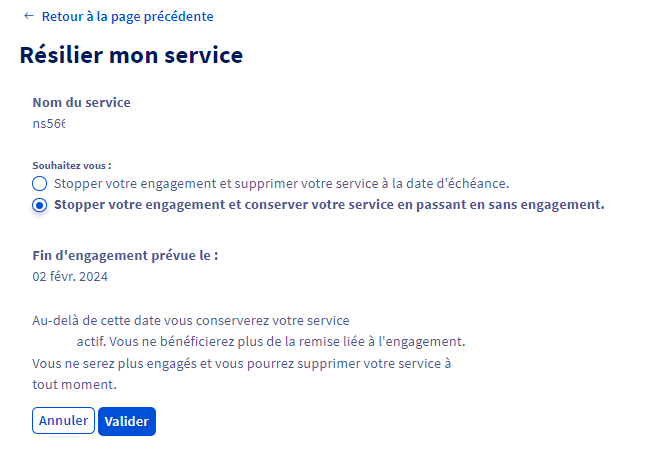Click the 'tout moment.' text line
The image size is (647, 455).
click(74, 383)
